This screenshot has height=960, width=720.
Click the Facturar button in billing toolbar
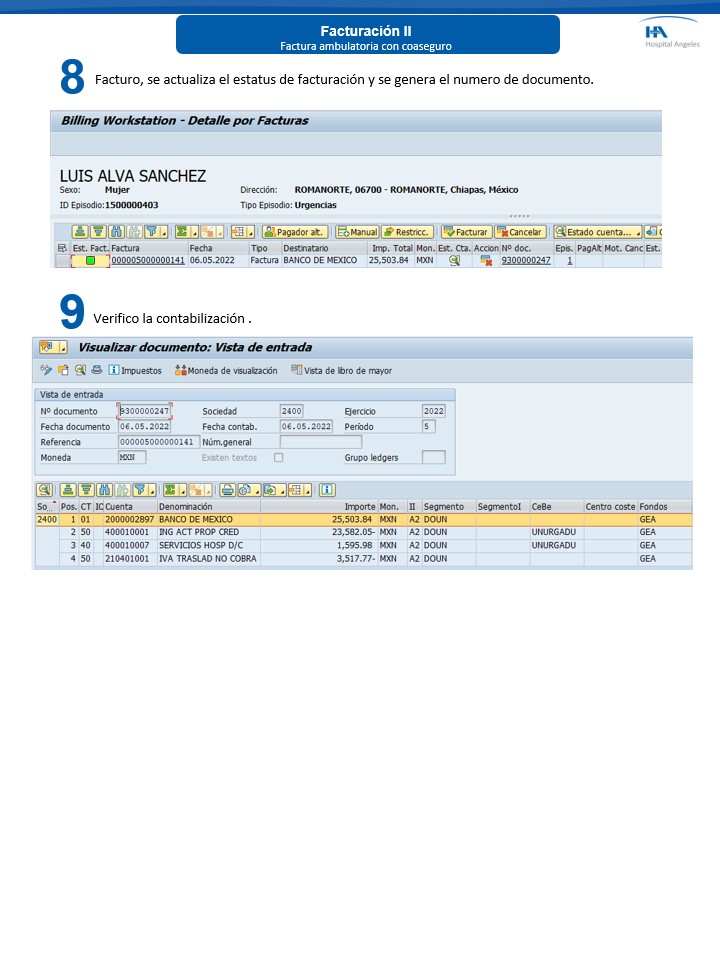(466, 232)
